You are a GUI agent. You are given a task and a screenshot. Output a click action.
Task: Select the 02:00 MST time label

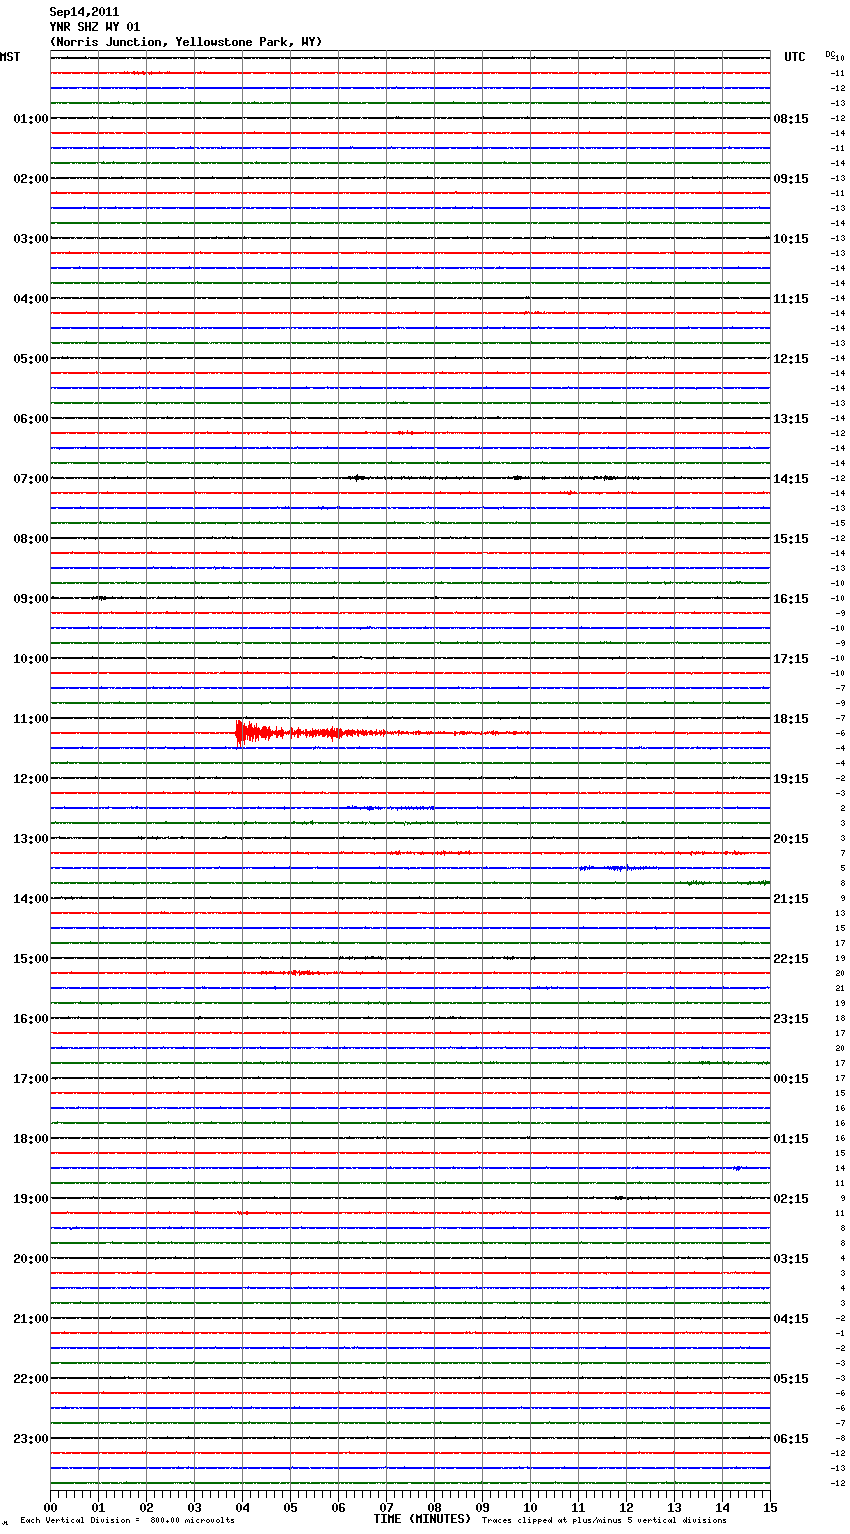coord(30,179)
